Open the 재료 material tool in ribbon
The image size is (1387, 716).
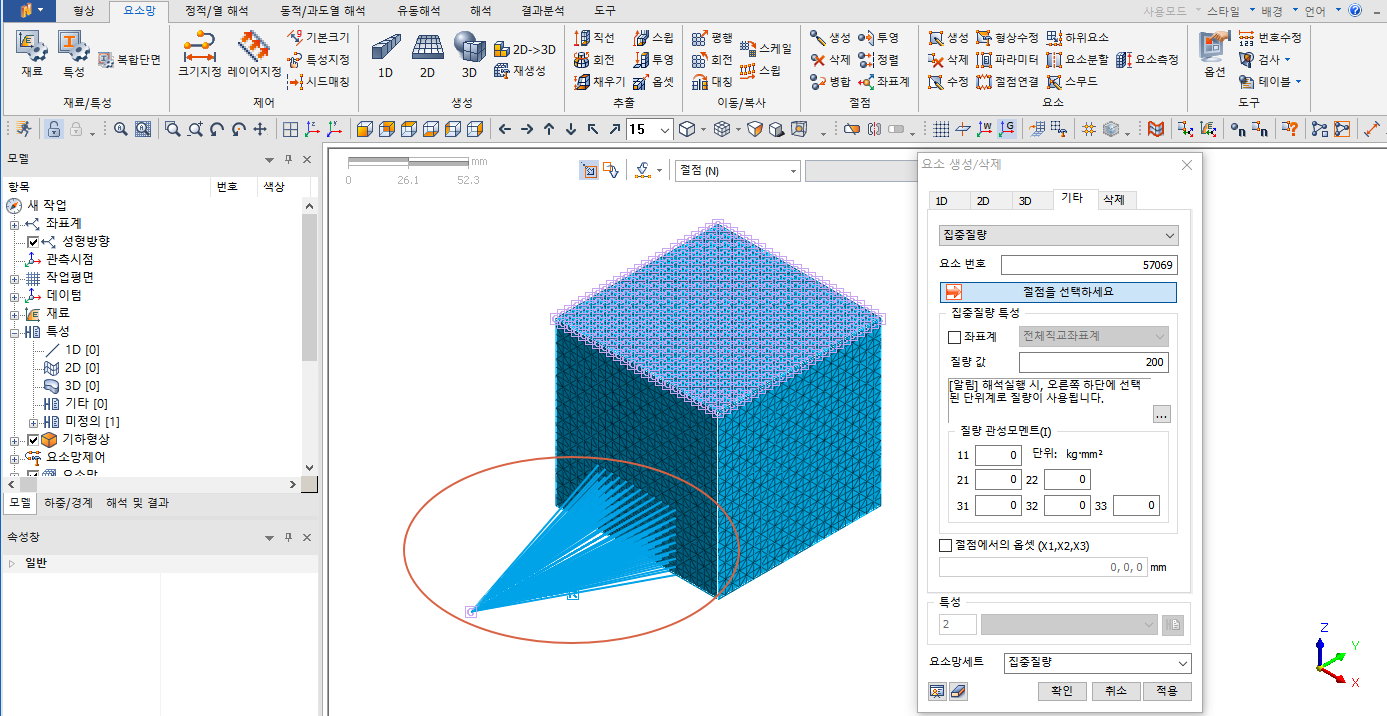click(x=31, y=55)
